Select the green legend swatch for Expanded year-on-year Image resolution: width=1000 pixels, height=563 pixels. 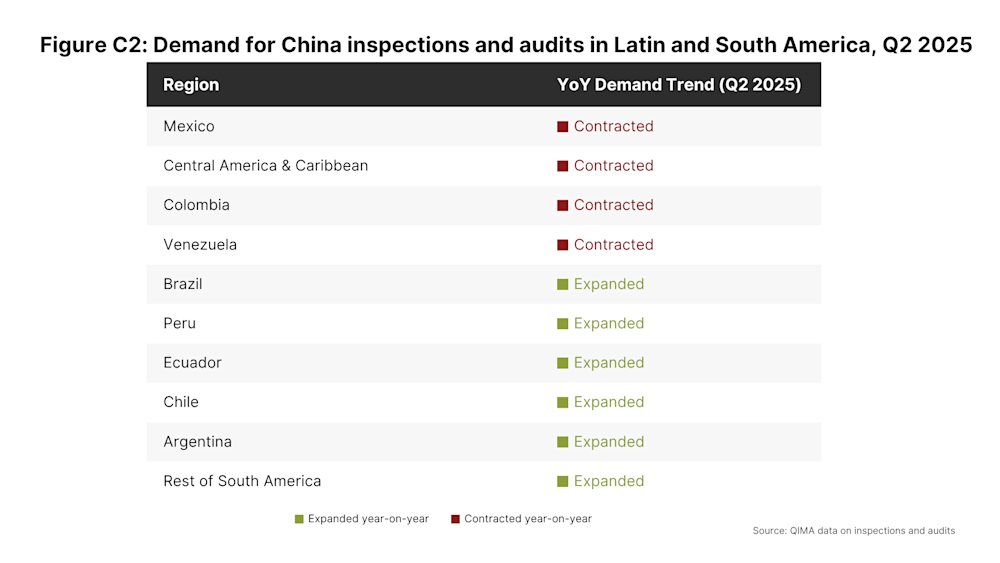[x=299, y=519]
